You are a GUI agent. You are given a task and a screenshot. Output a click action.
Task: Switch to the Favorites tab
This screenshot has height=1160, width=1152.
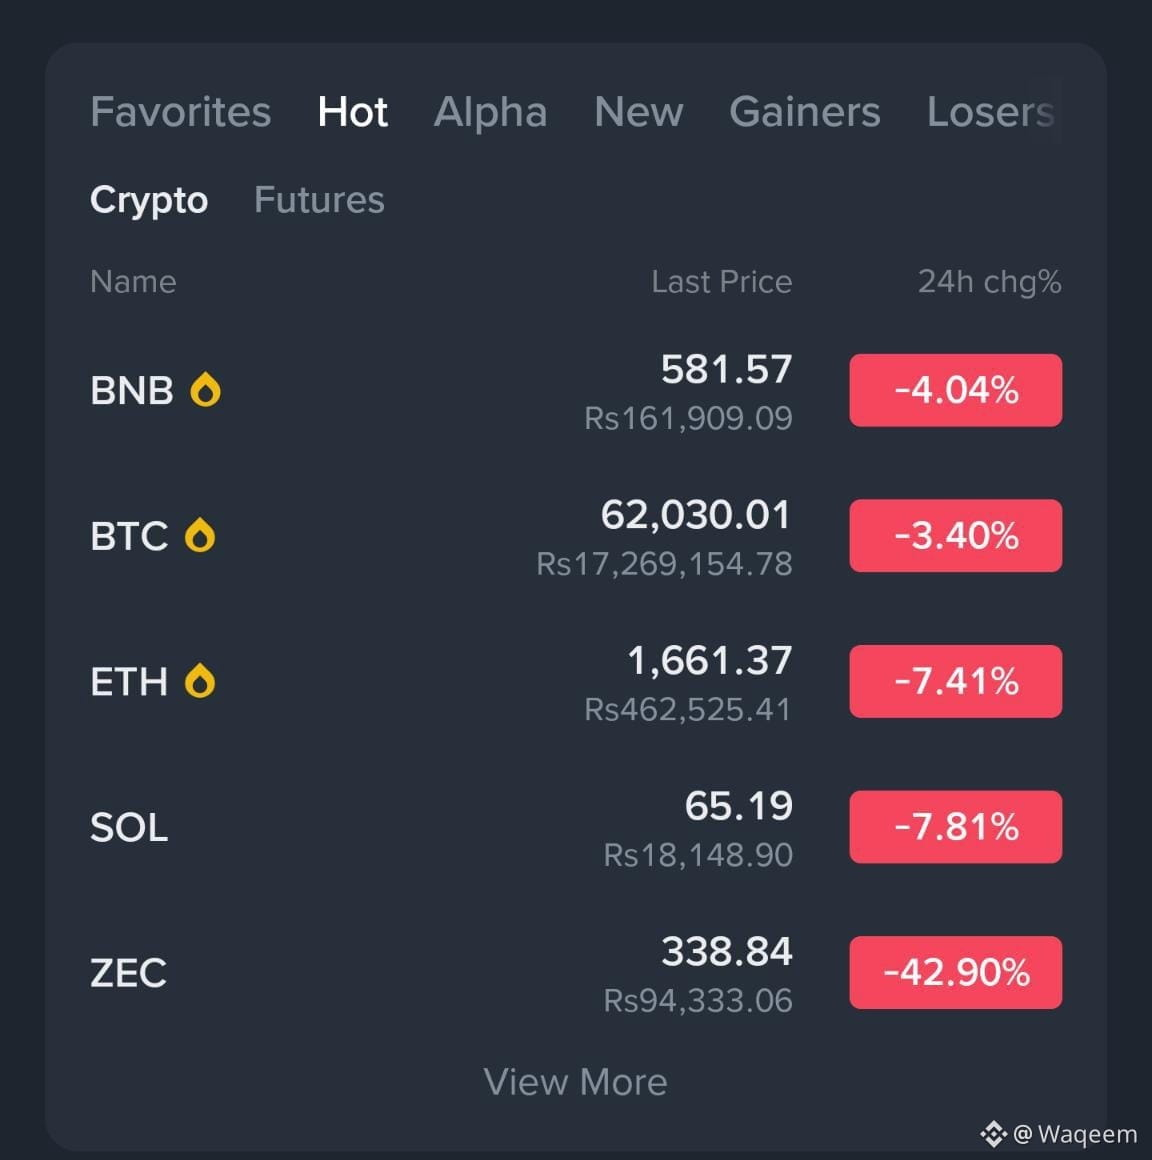pos(181,112)
